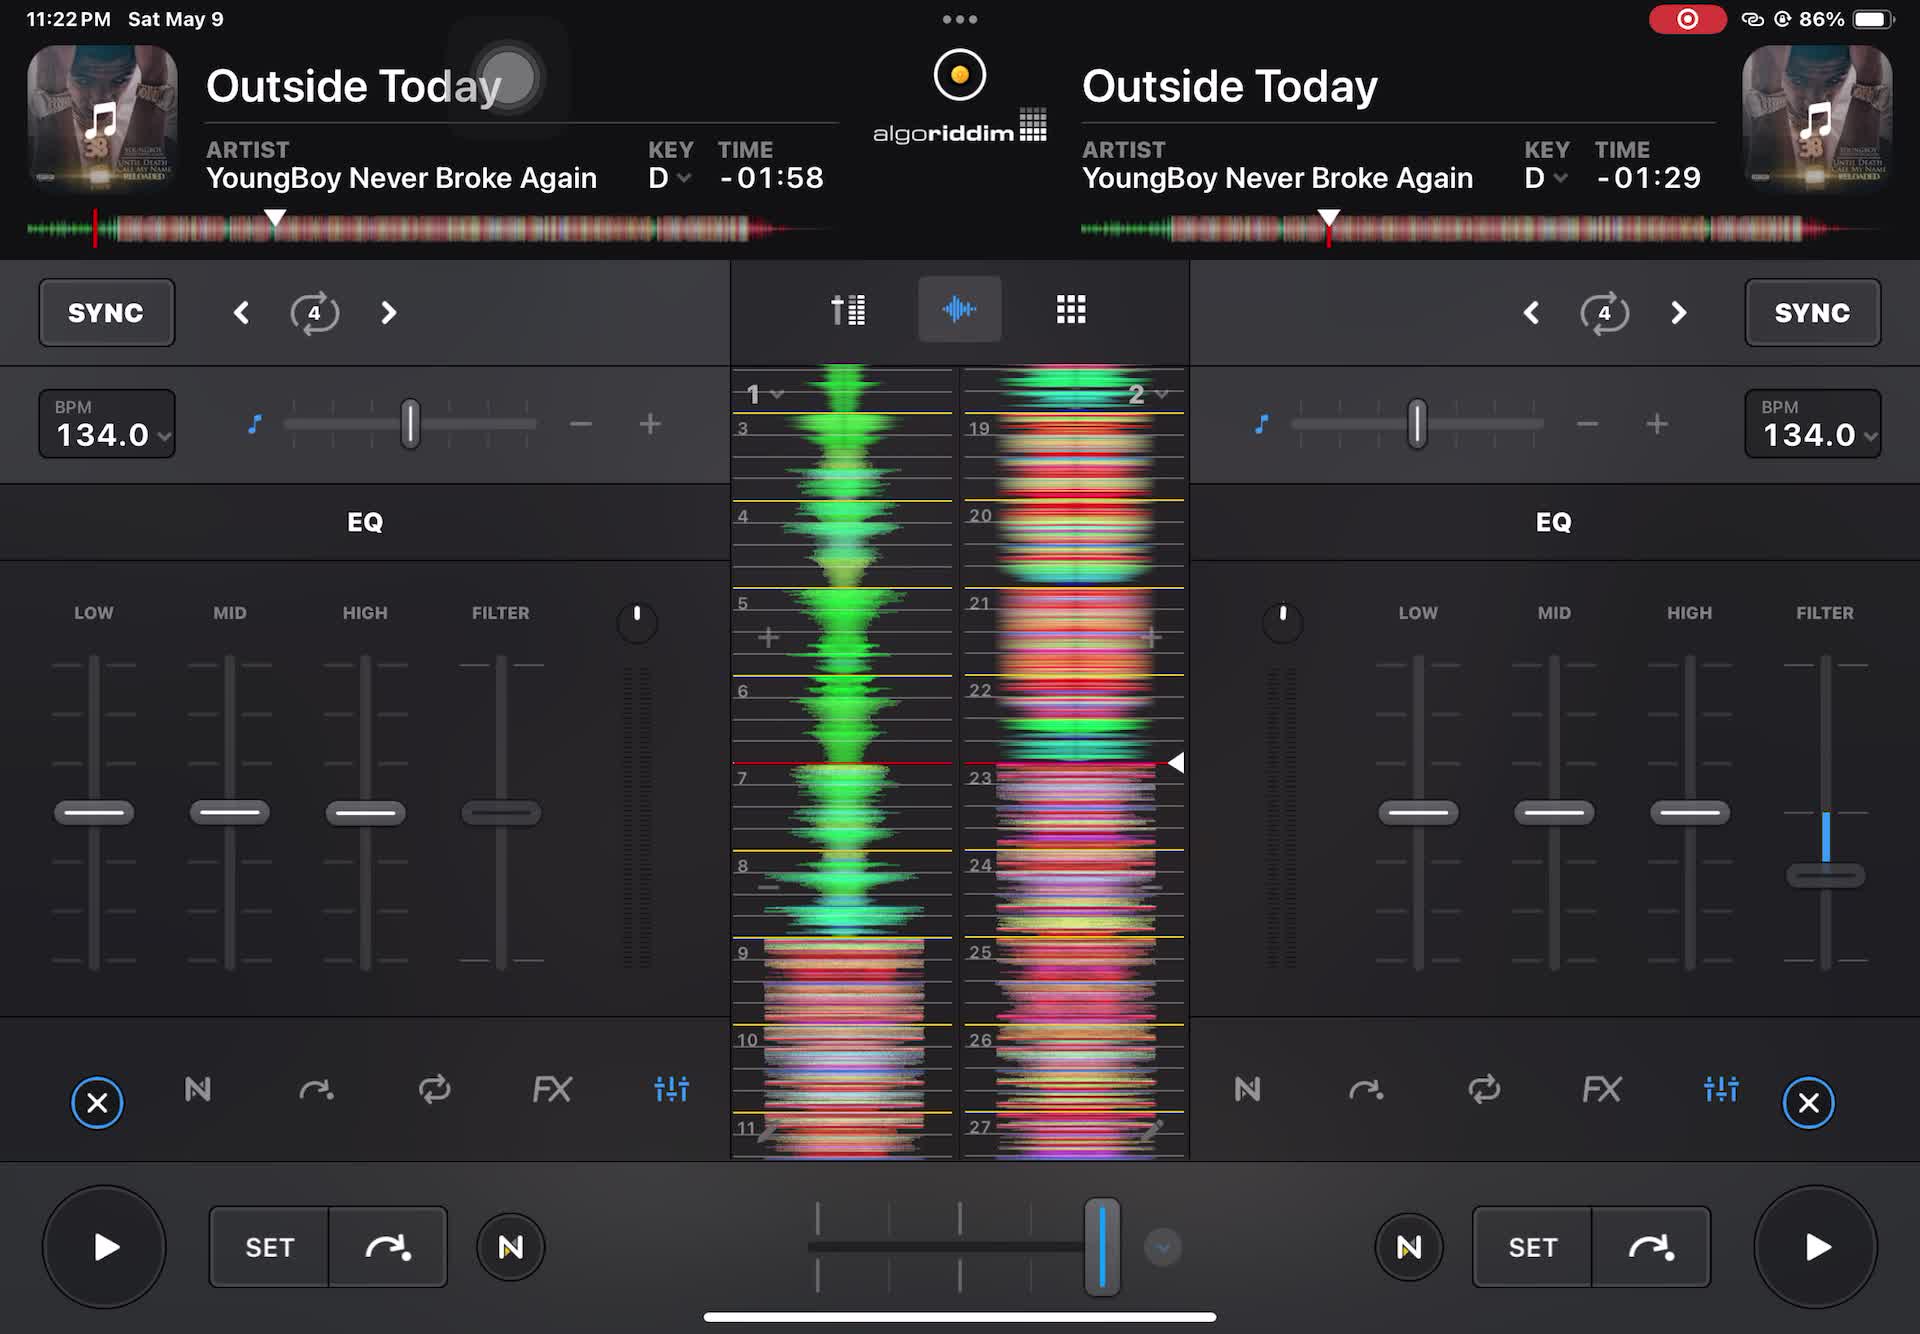Screen dimensions: 1920x1334
Task: Open the FX panel on left deck
Action: click(552, 1089)
